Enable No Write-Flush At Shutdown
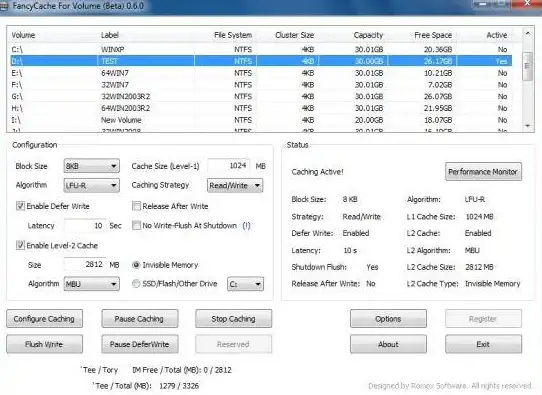This screenshot has width=542, height=395. click(x=137, y=225)
